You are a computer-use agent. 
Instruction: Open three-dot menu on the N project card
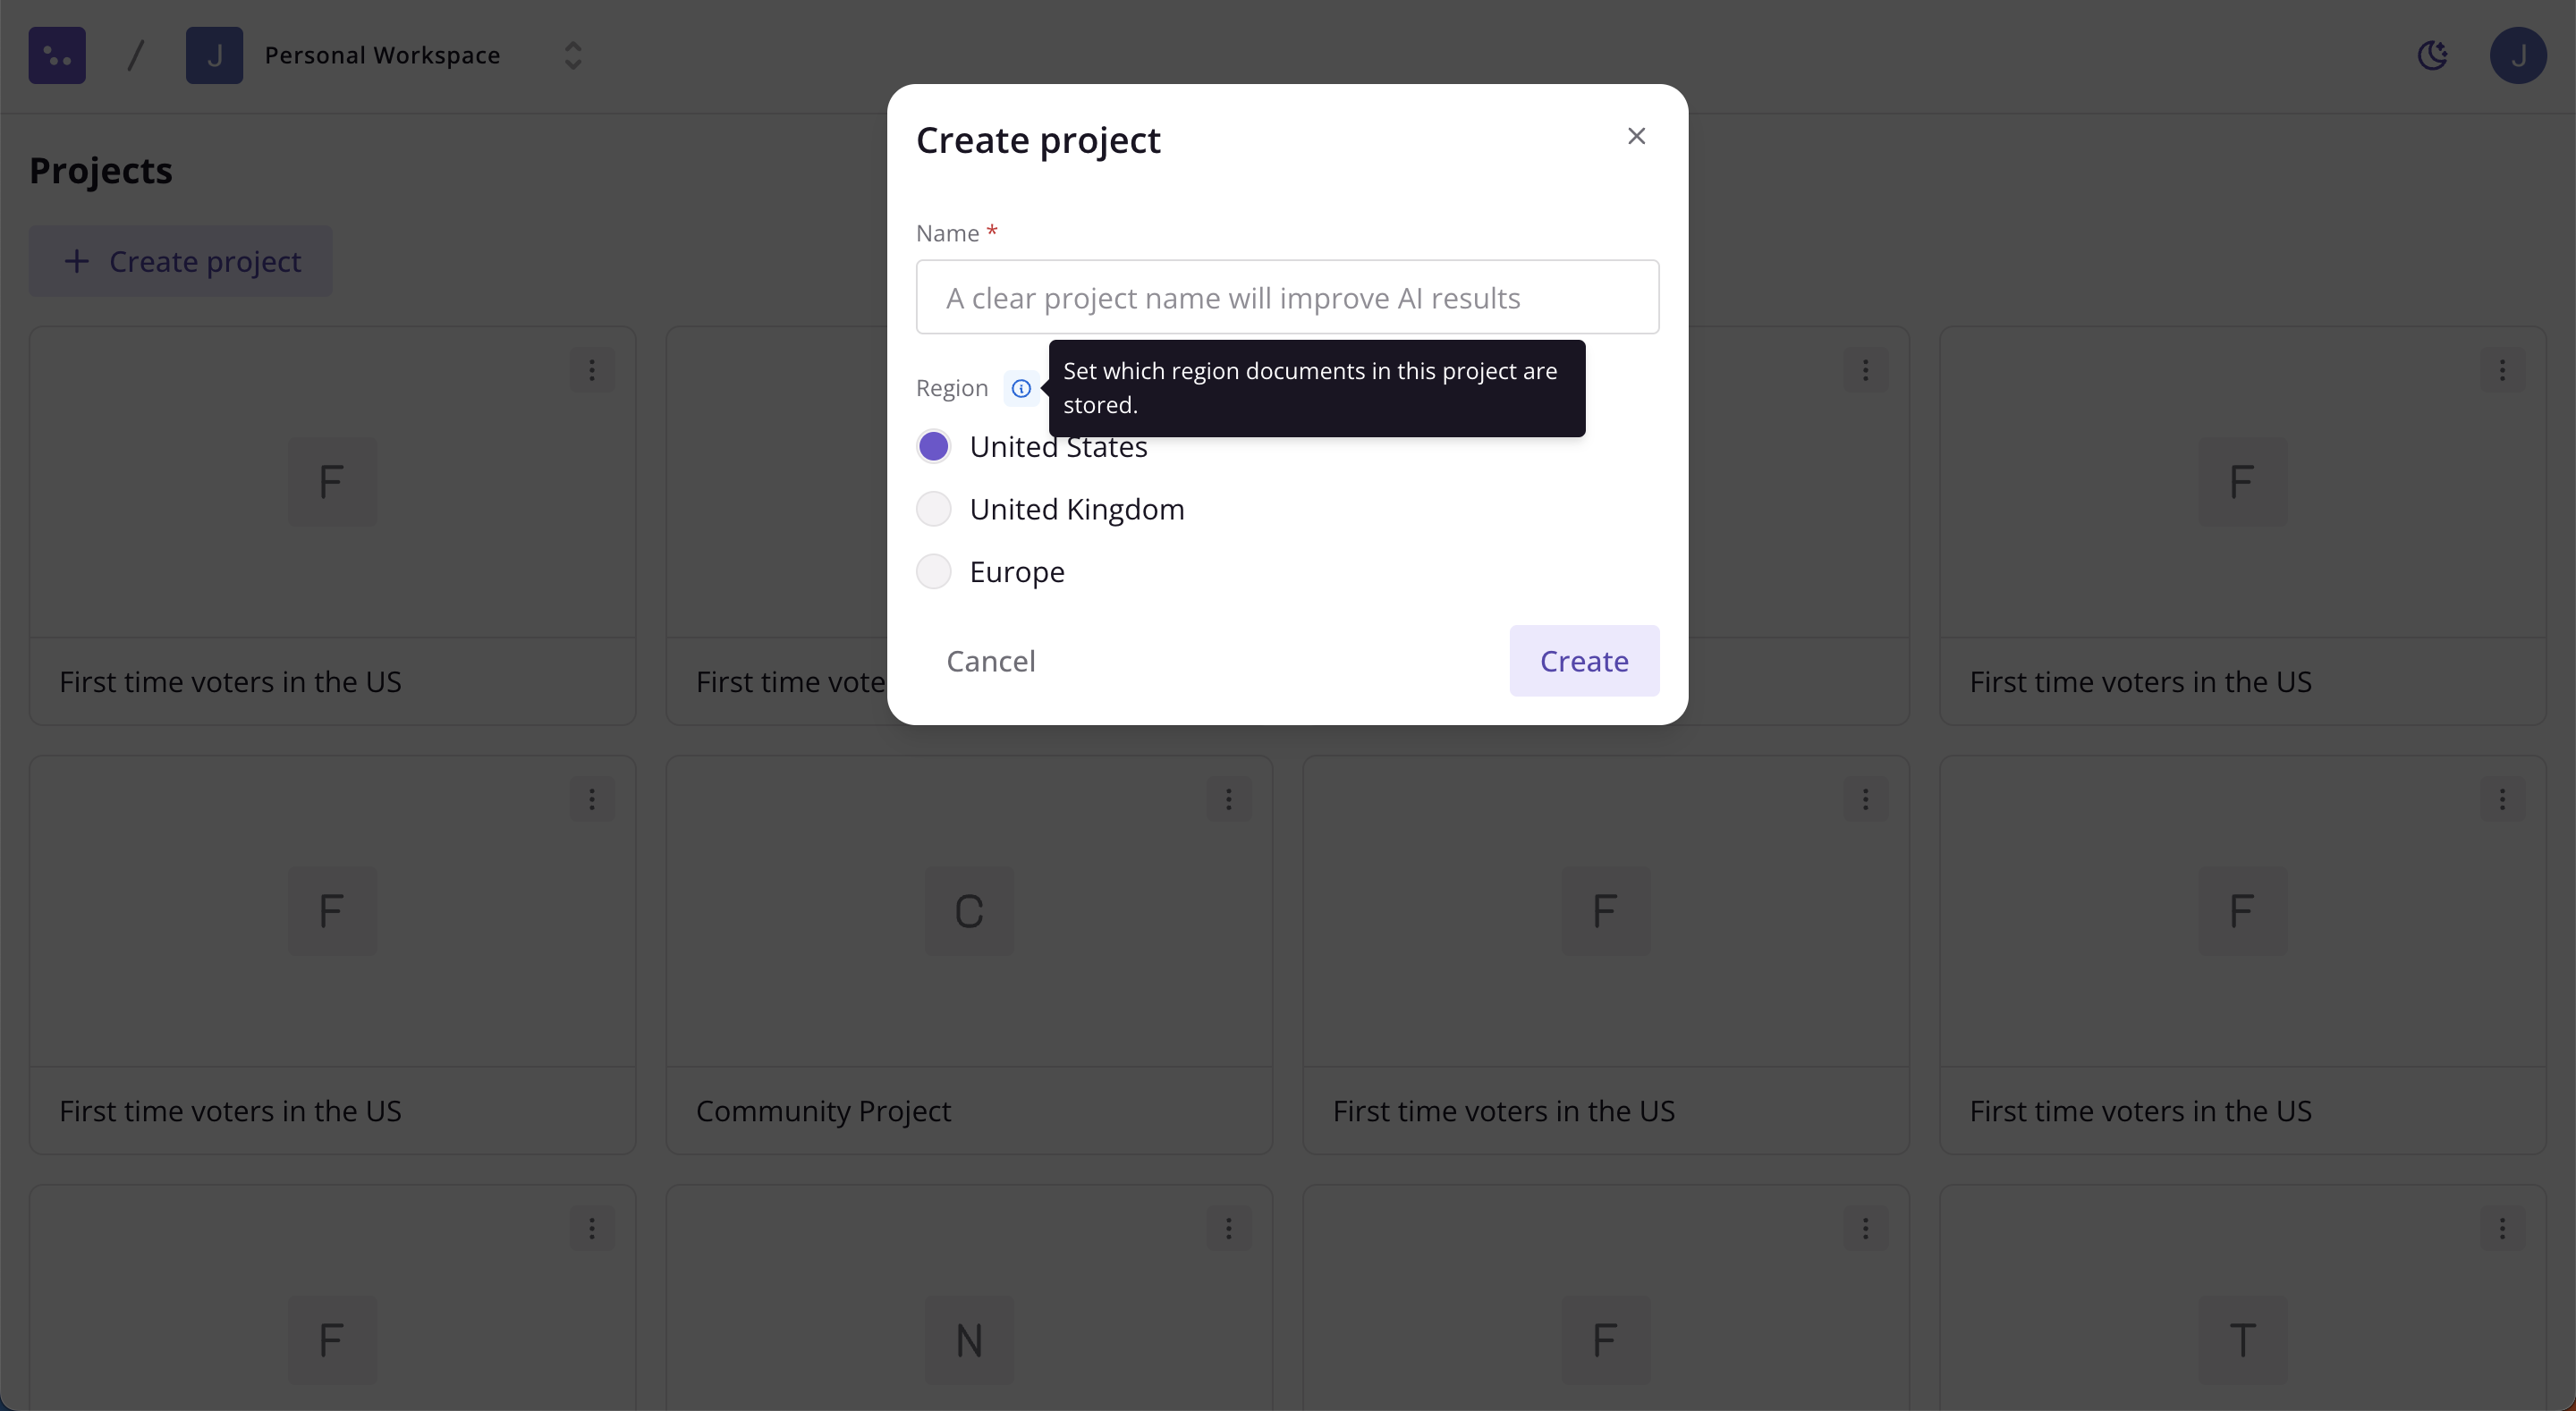point(1229,1228)
